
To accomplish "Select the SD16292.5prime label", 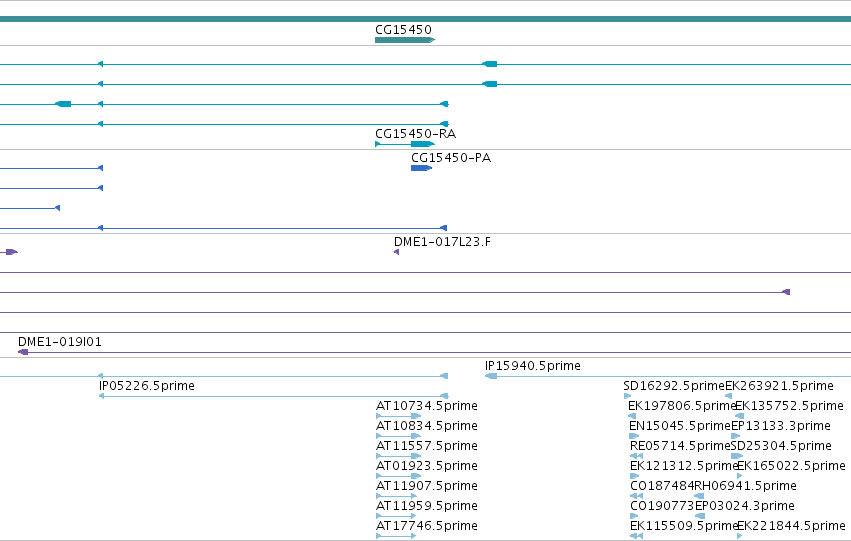I will 674,386.
